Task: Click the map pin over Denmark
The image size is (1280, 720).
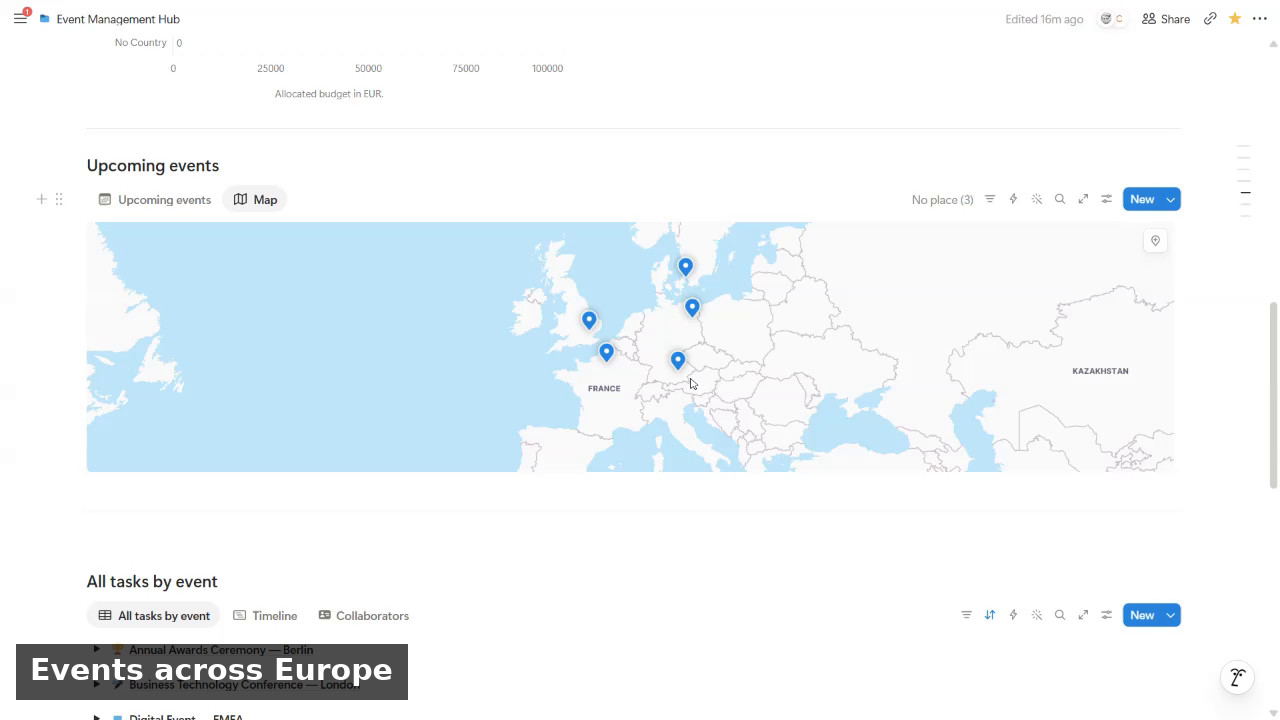Action: (685, 266)
